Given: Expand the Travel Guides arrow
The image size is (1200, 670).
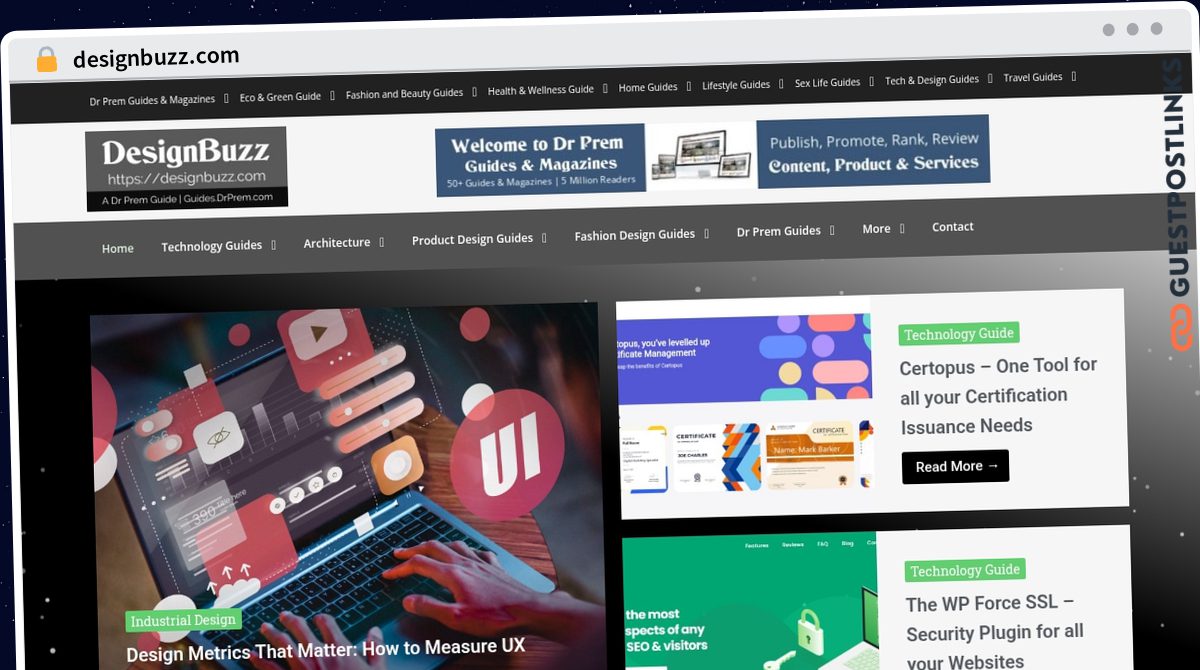Looking at the screenshot, I should coord(1074,75).
